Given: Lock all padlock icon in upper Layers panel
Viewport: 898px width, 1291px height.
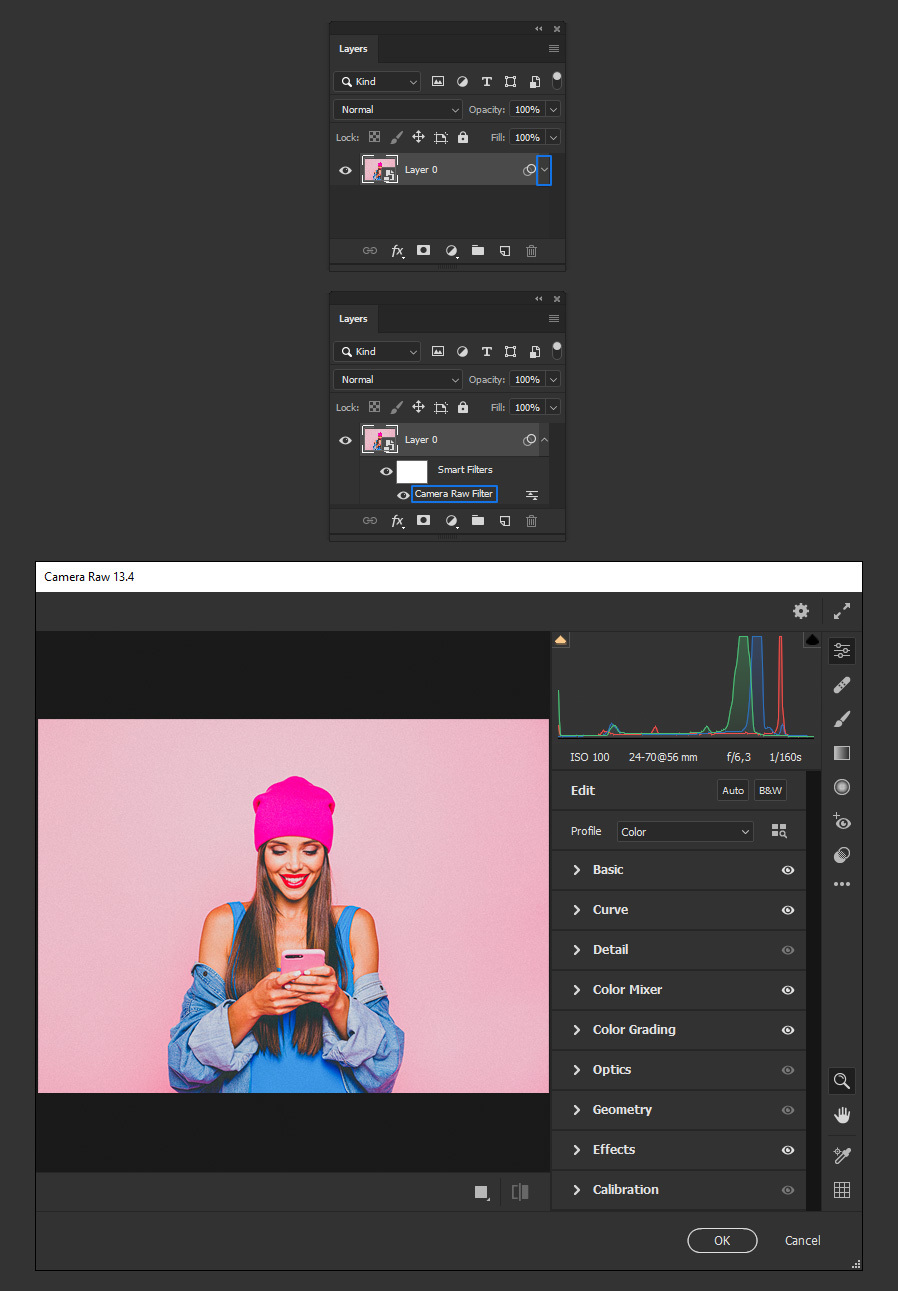Looking at the screenshot, I should tap(463, 137).
